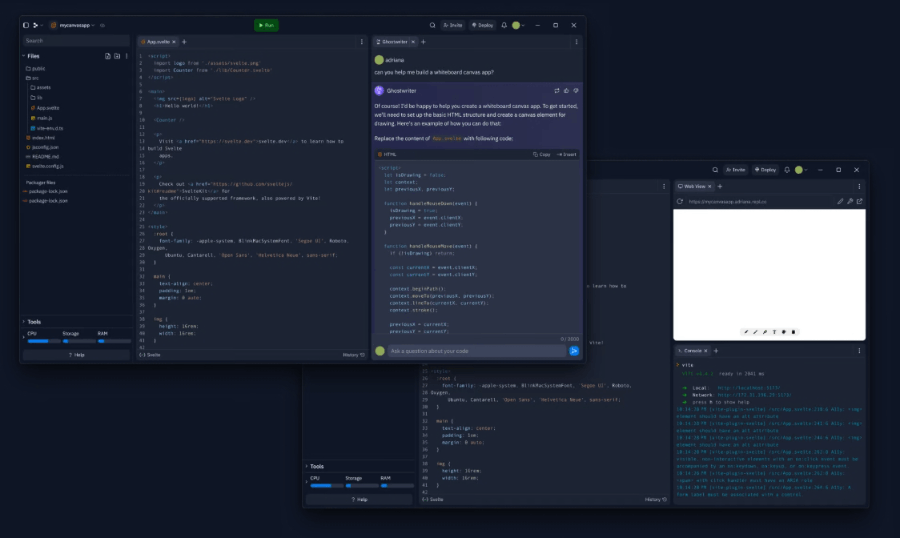The image size is (900, 538).
Task: Open History in the front window editor footer
Action: coord(354,355)
